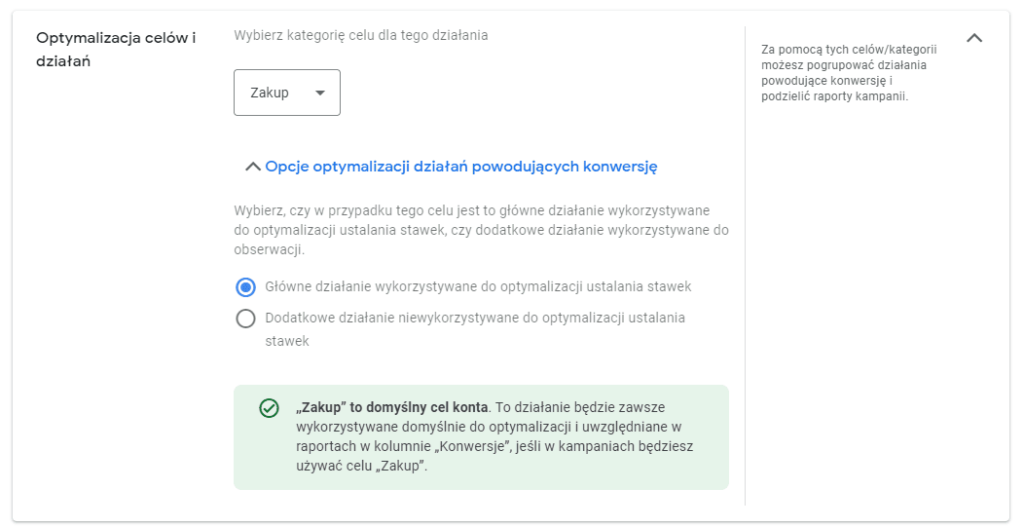Click text Wybierz kategorię celu dla tego działania

click(x=360, y=35)
